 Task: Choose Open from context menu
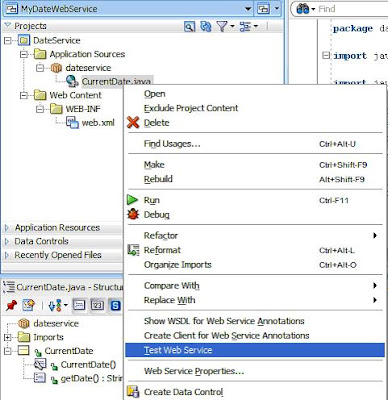tap(255, 94)
